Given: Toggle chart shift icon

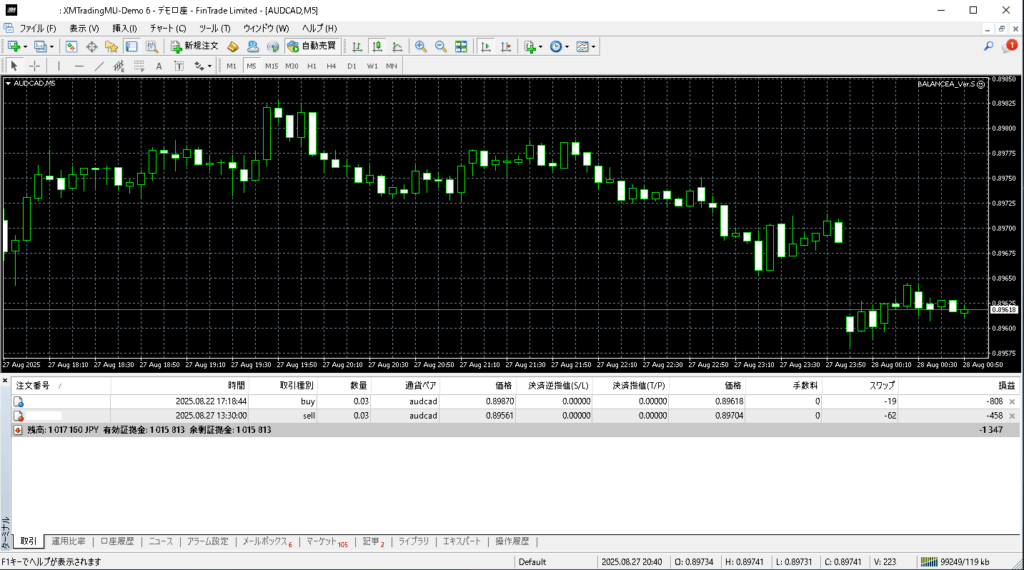Looking at the screenshot, I should (x=505, y=46).
